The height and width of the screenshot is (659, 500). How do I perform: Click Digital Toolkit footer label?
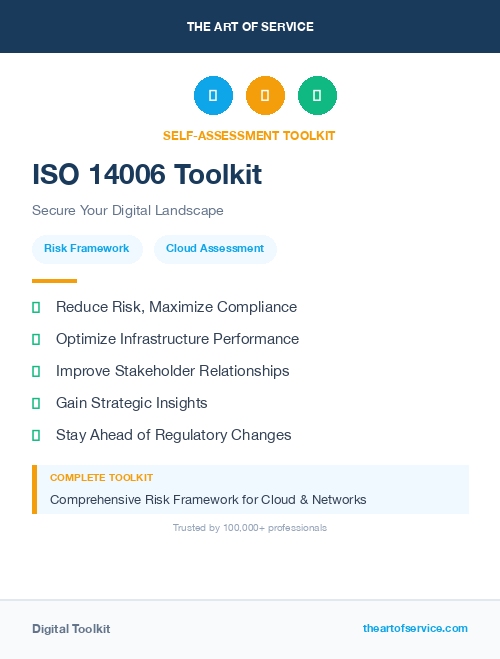tap(71, 629)
